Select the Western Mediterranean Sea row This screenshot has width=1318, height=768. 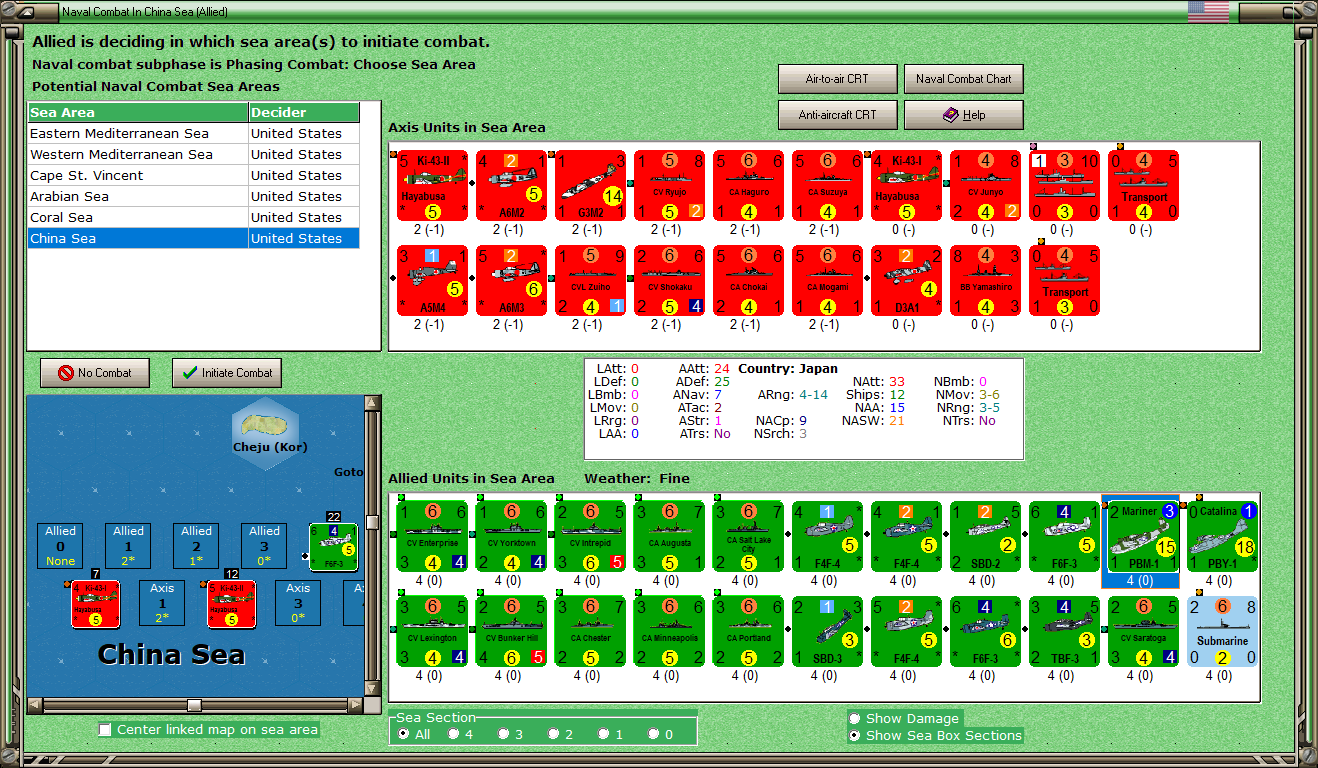coord(193,154)
